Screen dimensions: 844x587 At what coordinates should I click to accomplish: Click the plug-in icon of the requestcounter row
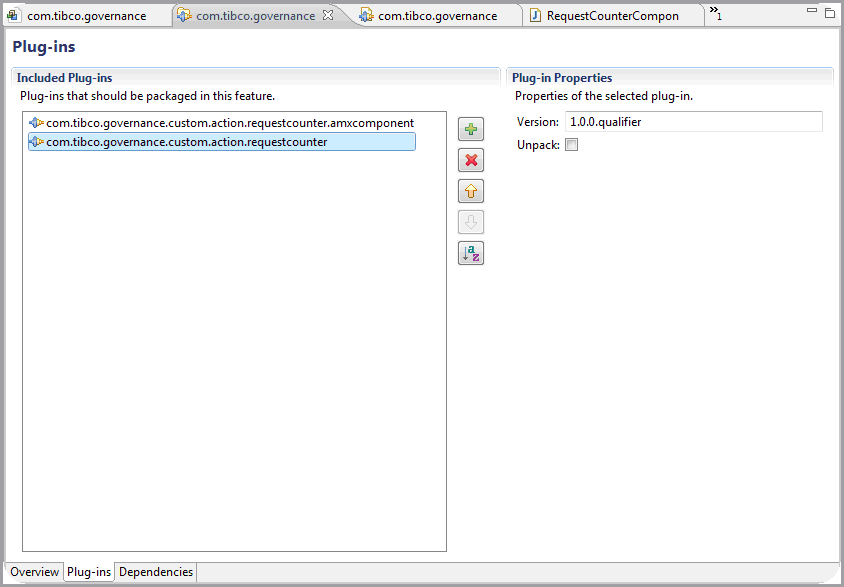click(37, 142)
